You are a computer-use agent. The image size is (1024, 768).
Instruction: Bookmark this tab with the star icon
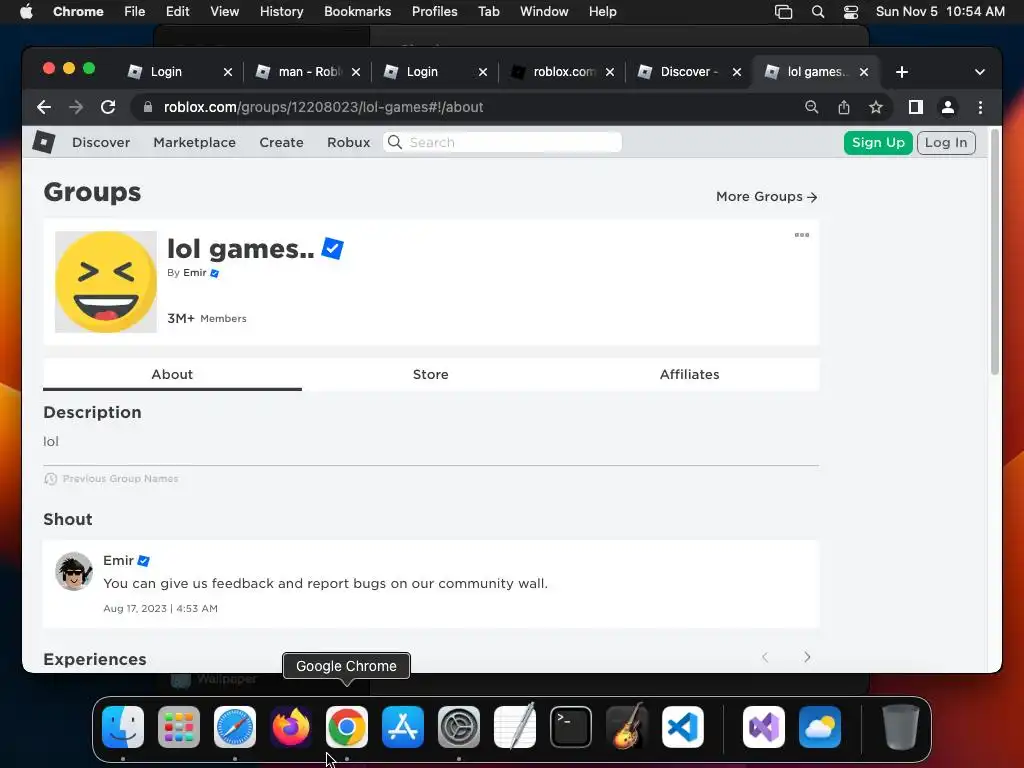[x=876, y=107]
